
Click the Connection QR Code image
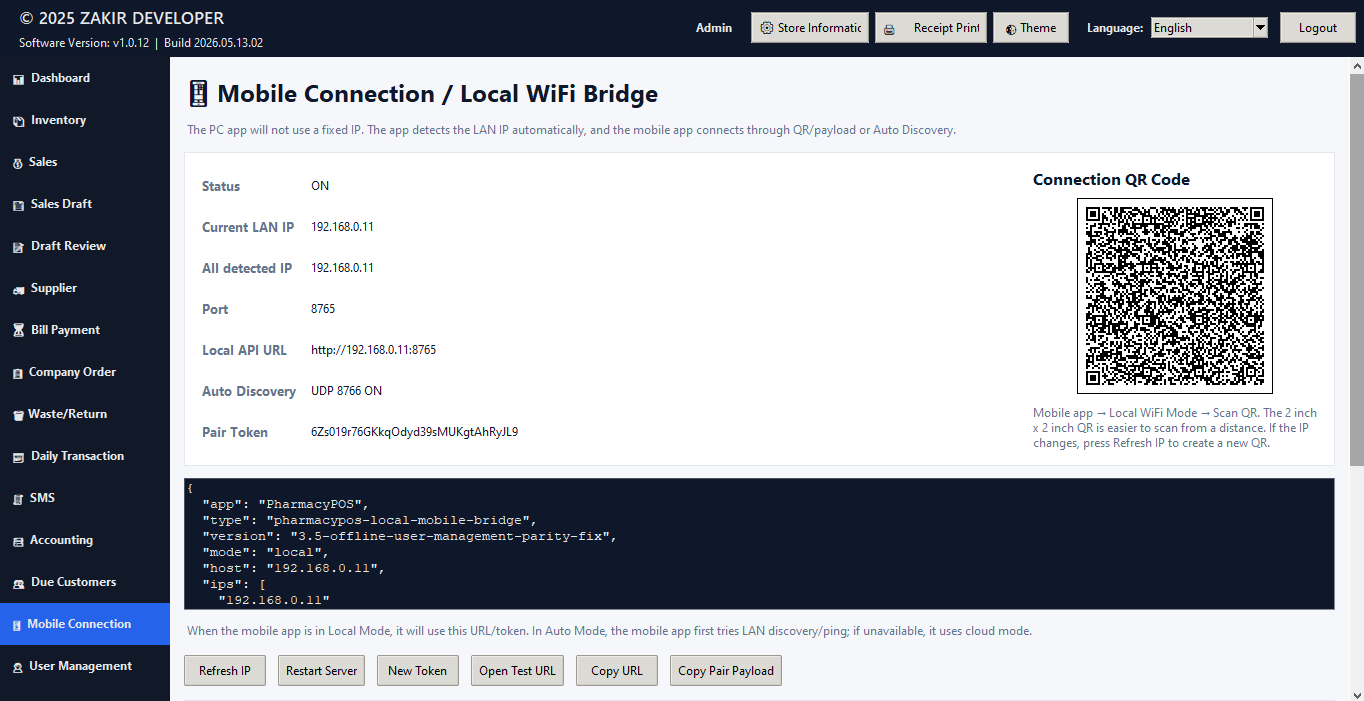click(x=1175, y=296)
